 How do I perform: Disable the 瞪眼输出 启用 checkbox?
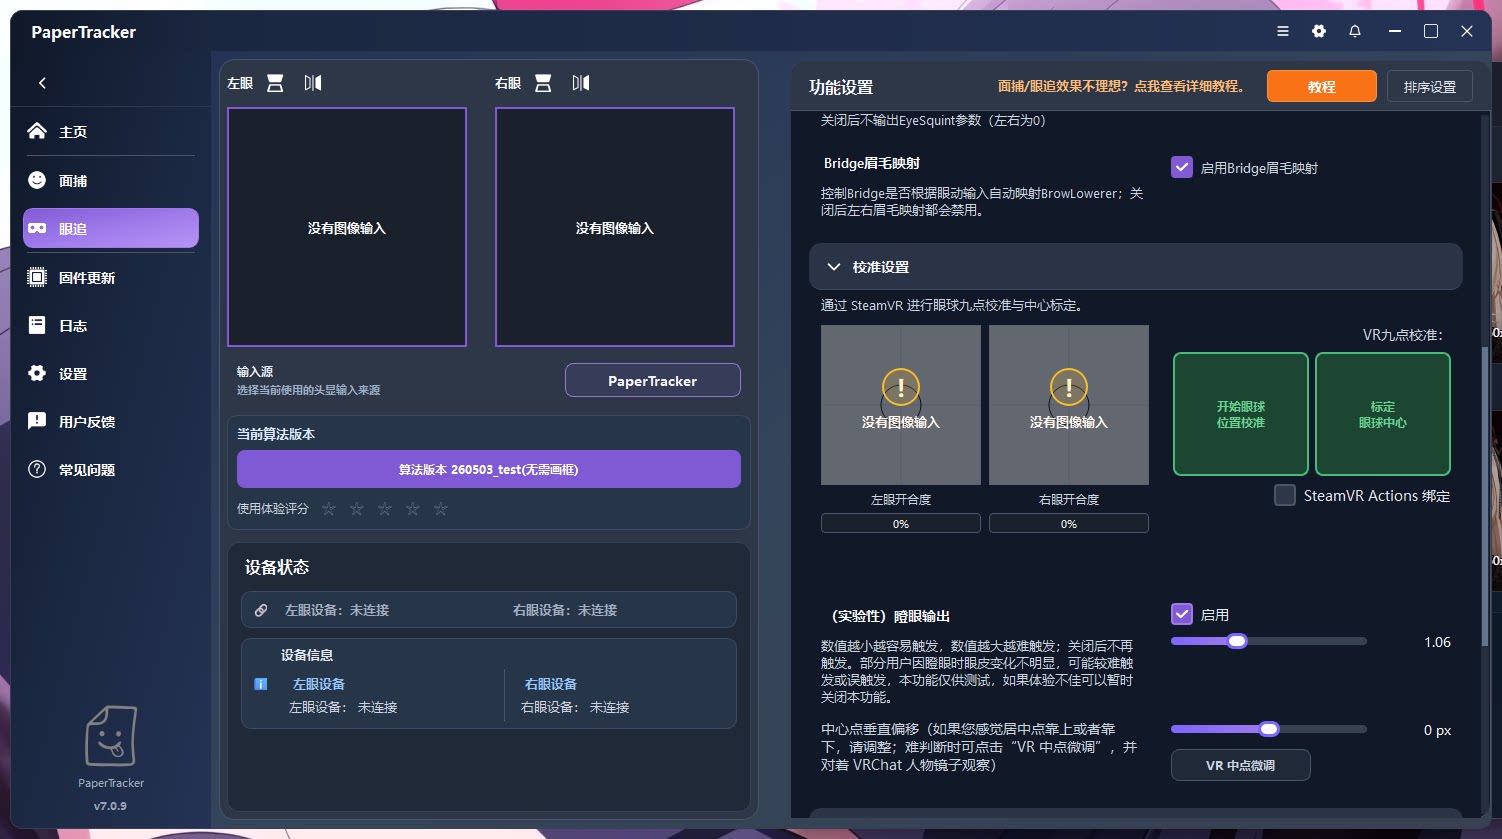pyautogui.click(x=1182, y=614)
